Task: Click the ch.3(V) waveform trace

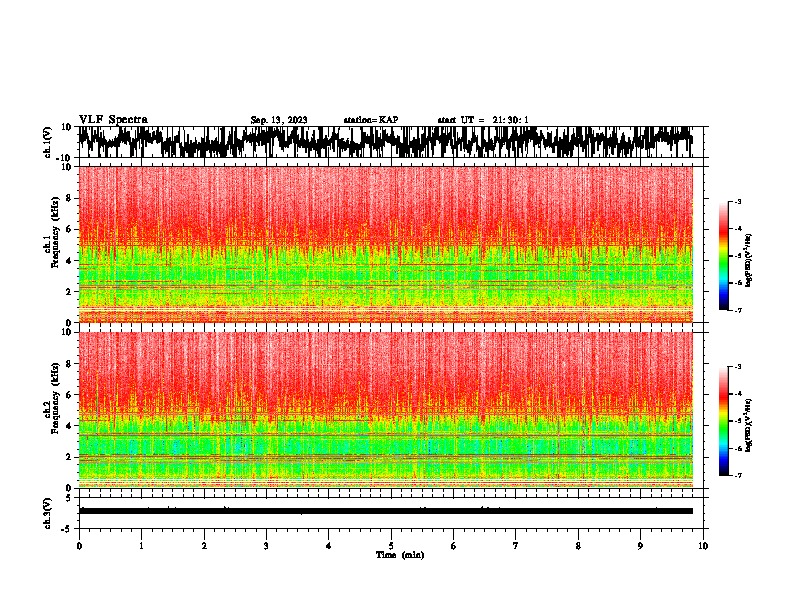Action: click(385, 511)
